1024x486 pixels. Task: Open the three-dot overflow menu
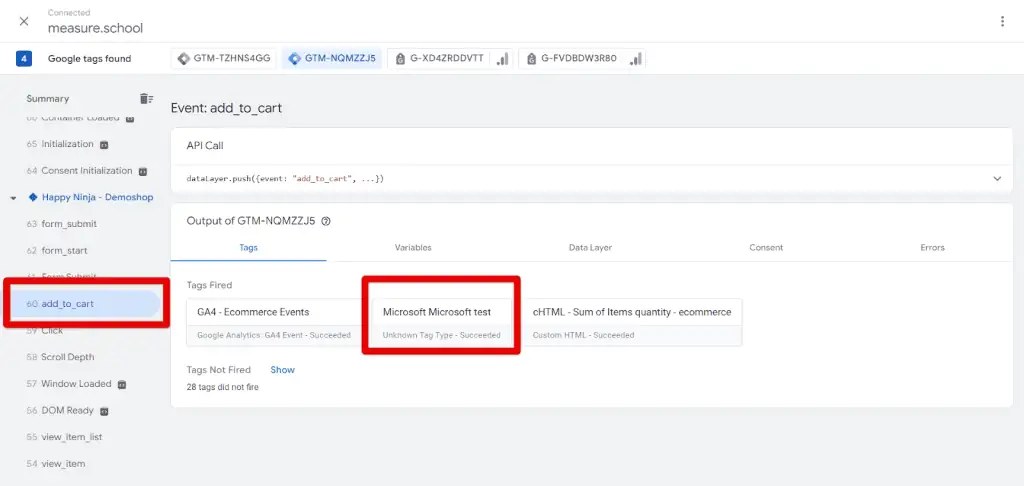pyautogui.click(x=1002, y=21)
